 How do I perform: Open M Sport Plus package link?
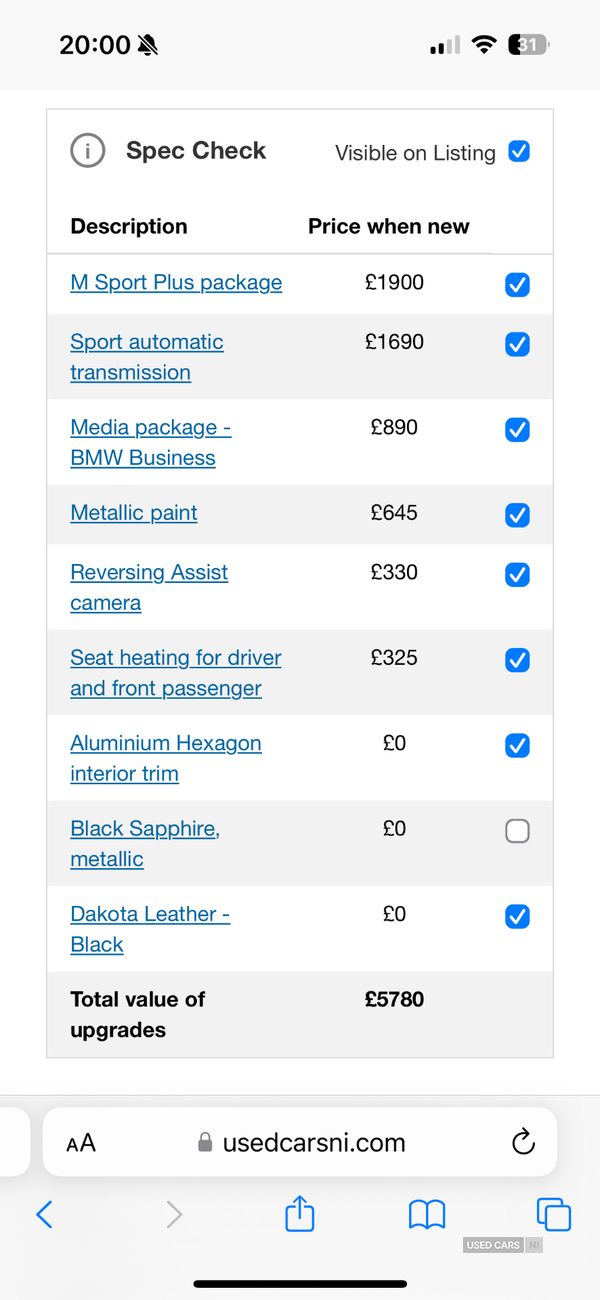pyautogui.click(x=176, y=283)
